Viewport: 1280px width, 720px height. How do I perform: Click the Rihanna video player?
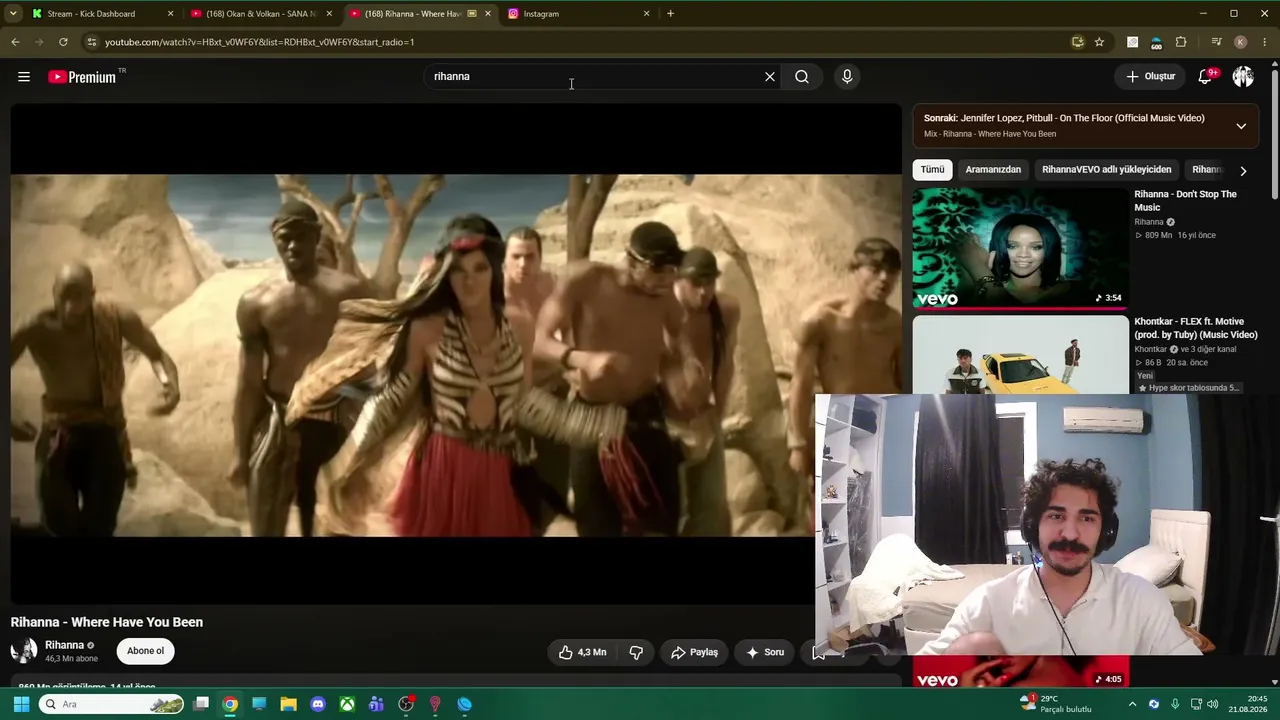point(456,355)
